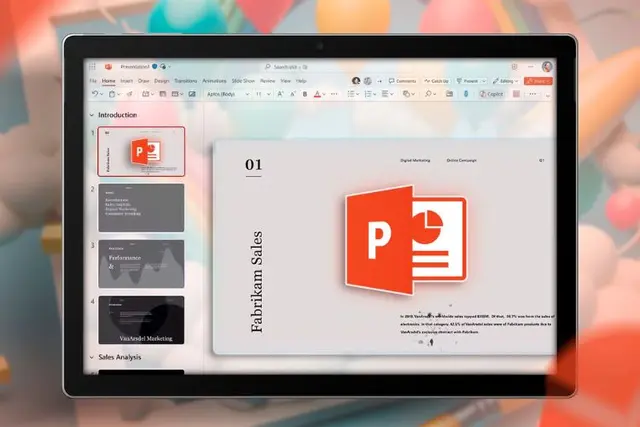Viewport: 640px width, 427px height.
Task: Click the Paste clipboard icon
Action: click(112, 94)
